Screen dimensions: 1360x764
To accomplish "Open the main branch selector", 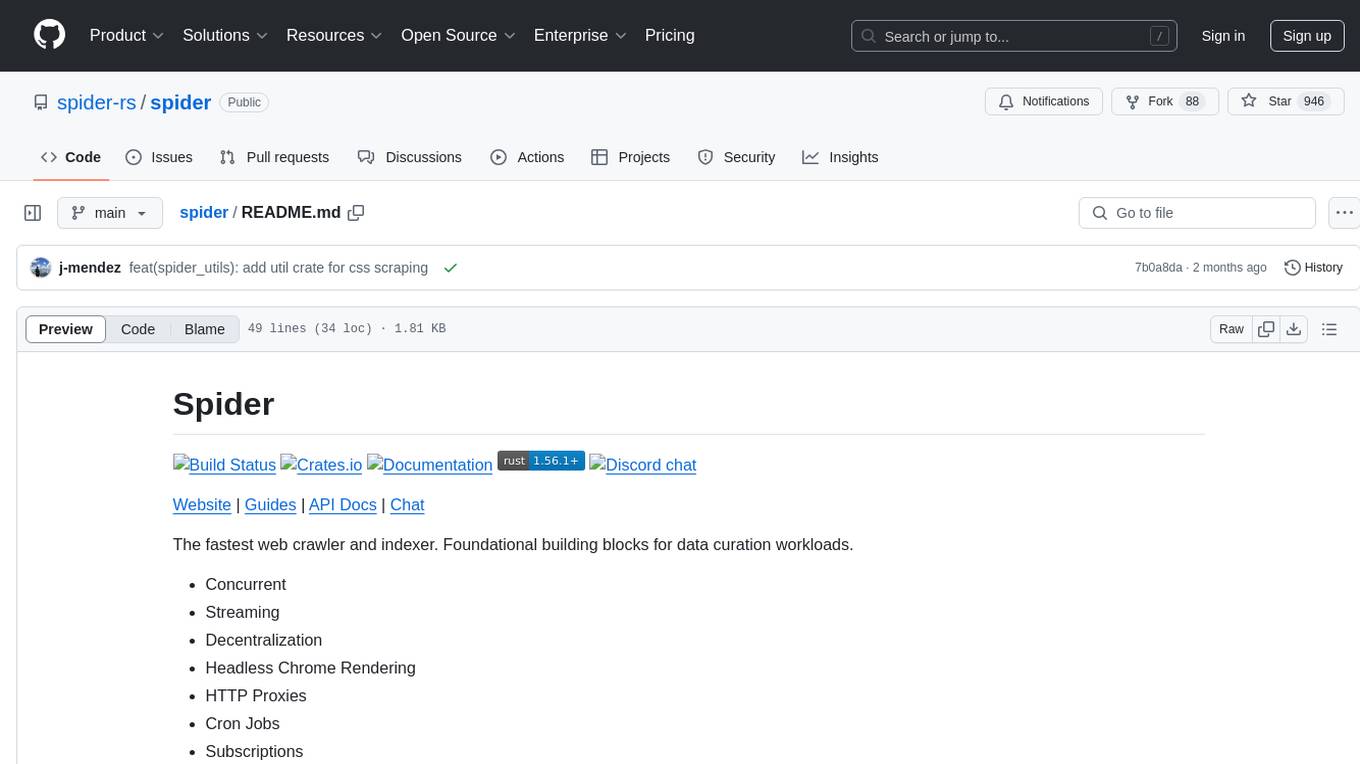I will [109, 213].
